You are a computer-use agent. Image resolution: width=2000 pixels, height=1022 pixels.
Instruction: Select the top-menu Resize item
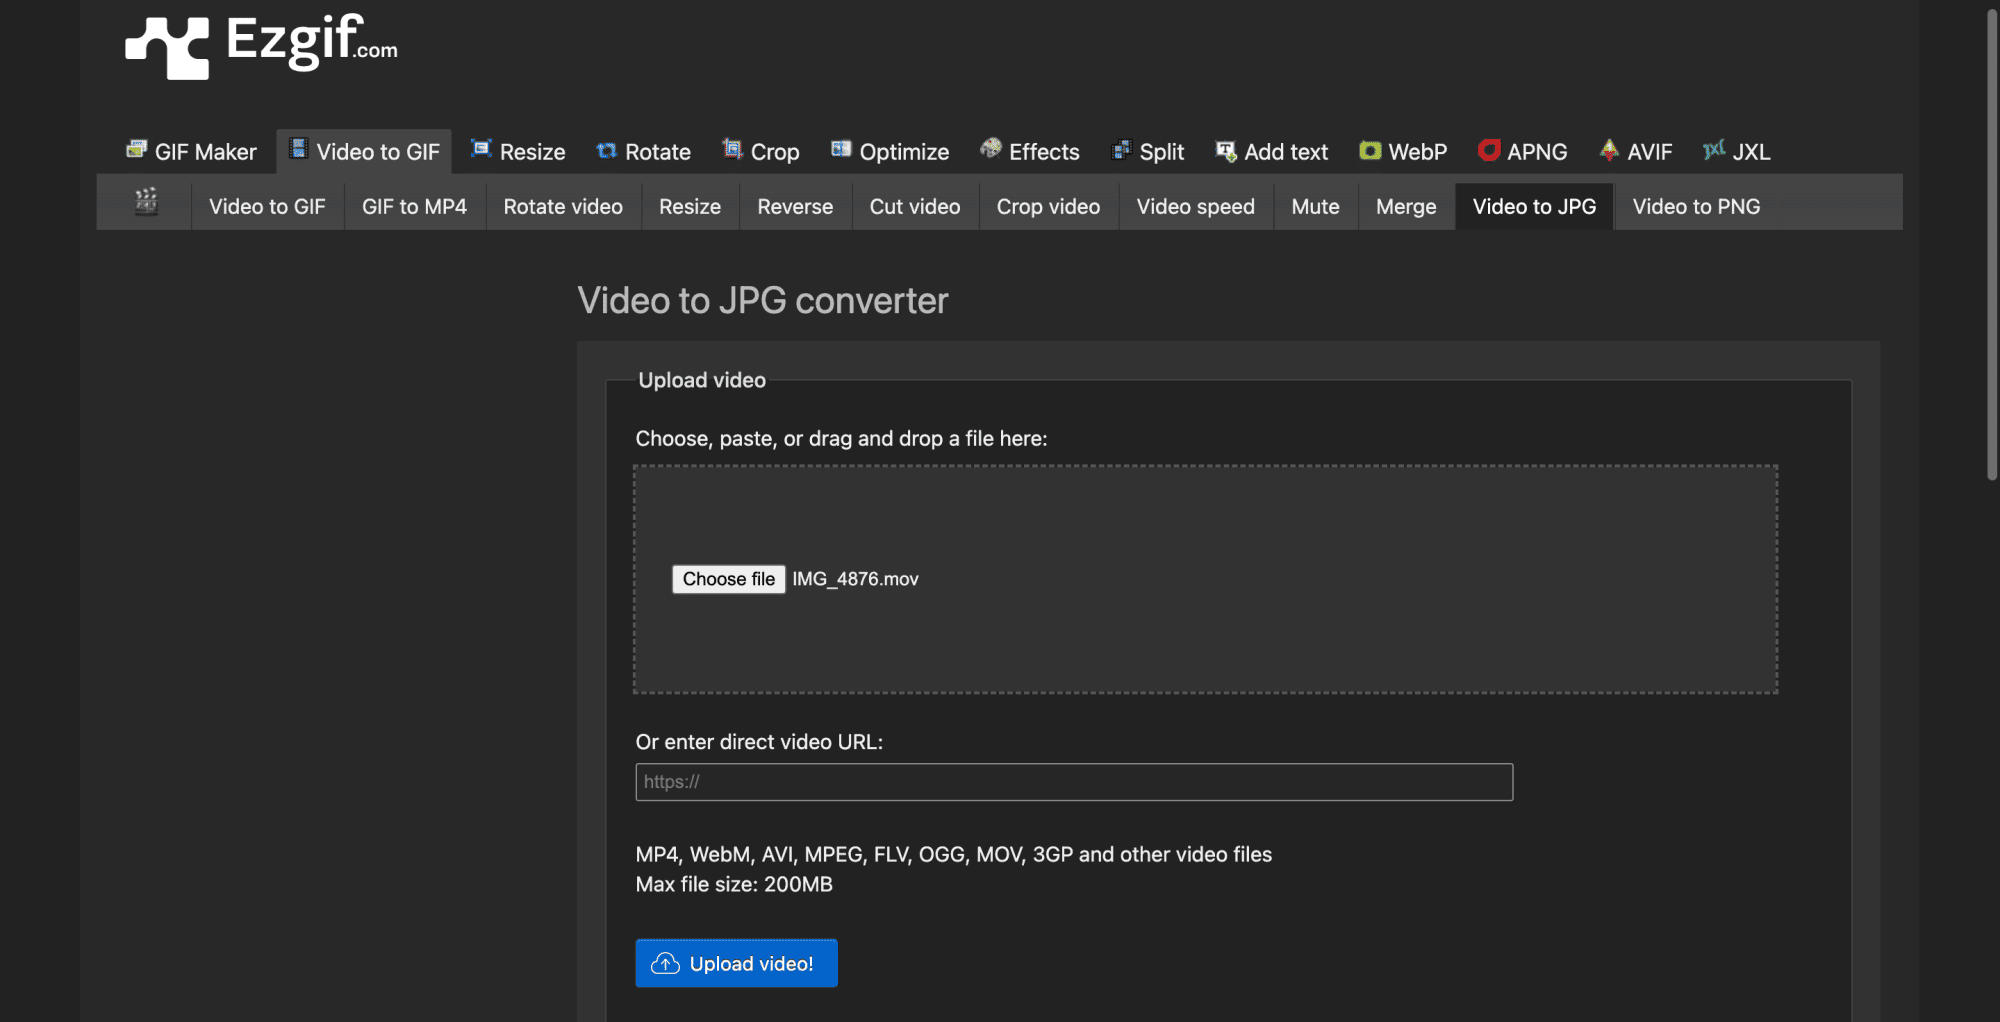coord(518,152)
